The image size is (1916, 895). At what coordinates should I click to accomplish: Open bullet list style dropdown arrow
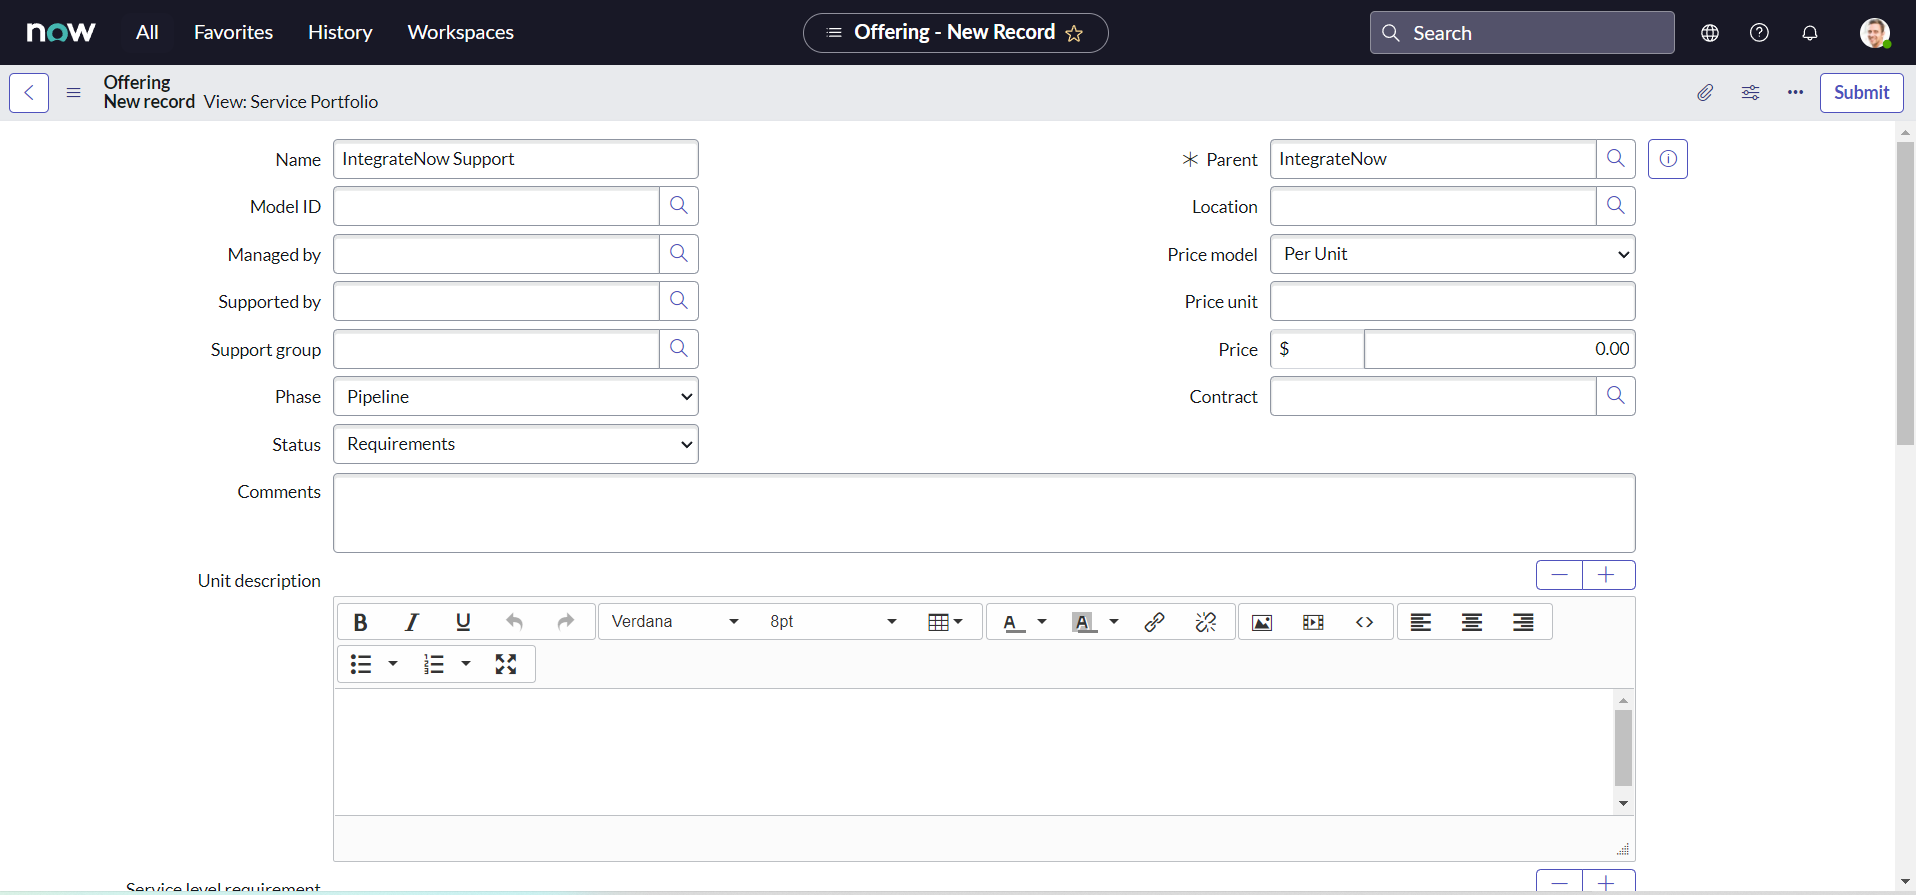[393, 664]
